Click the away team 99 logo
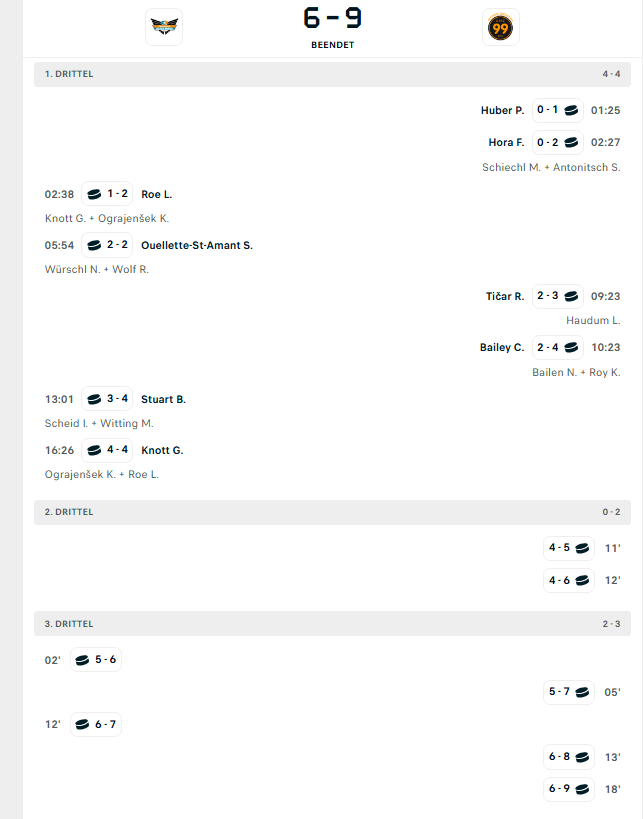The image size is (643, 819). coord(500,27)
